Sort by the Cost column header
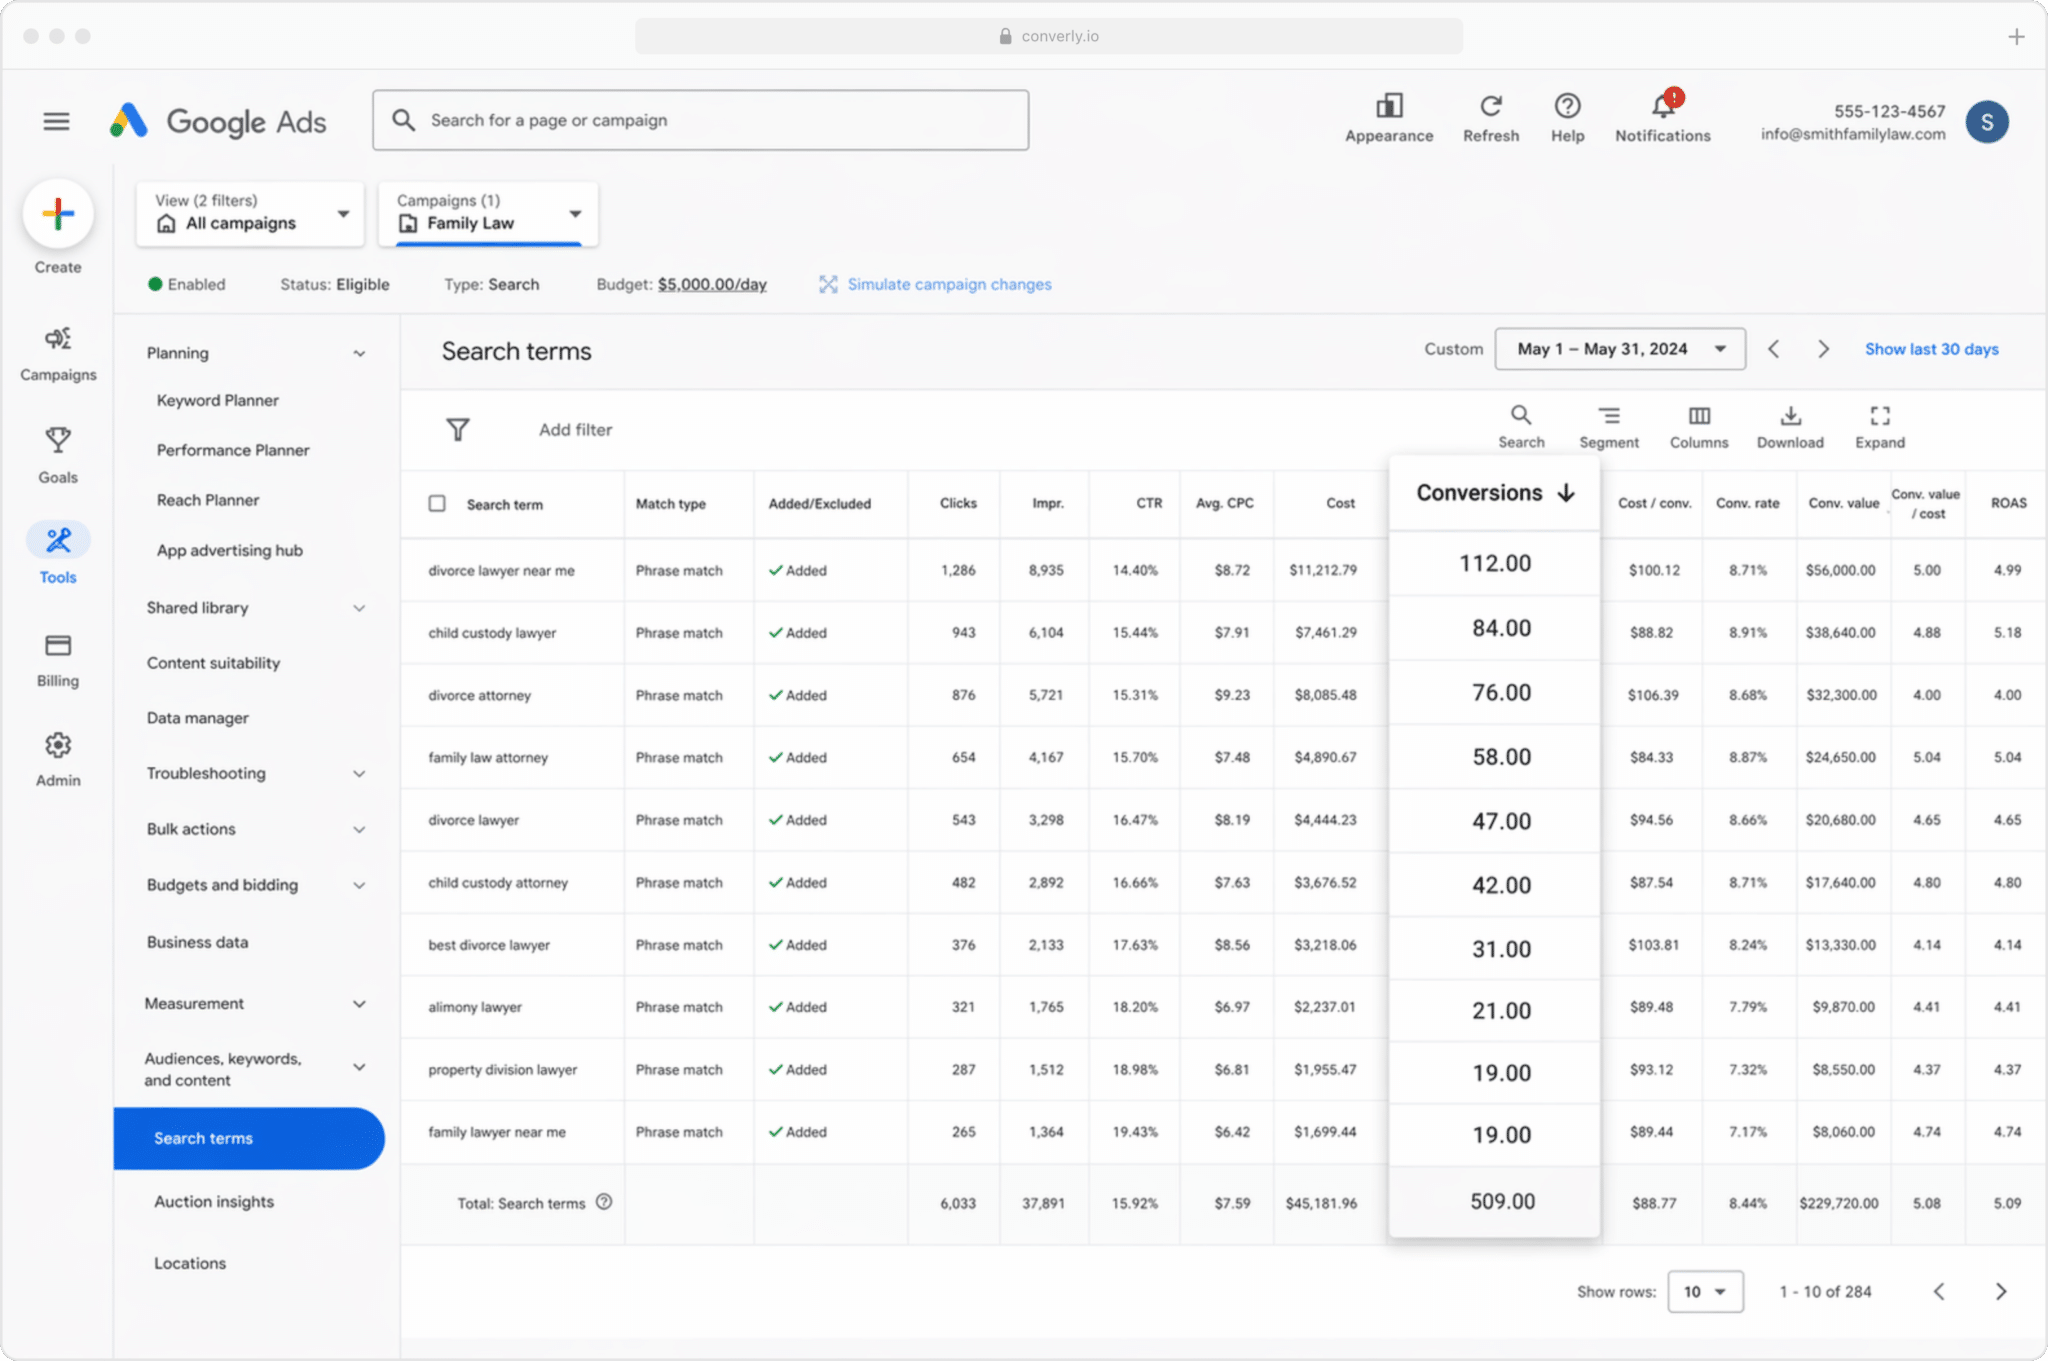Image resolution: width=2048 pixels, height=1361 pixels. [1340, 503]
